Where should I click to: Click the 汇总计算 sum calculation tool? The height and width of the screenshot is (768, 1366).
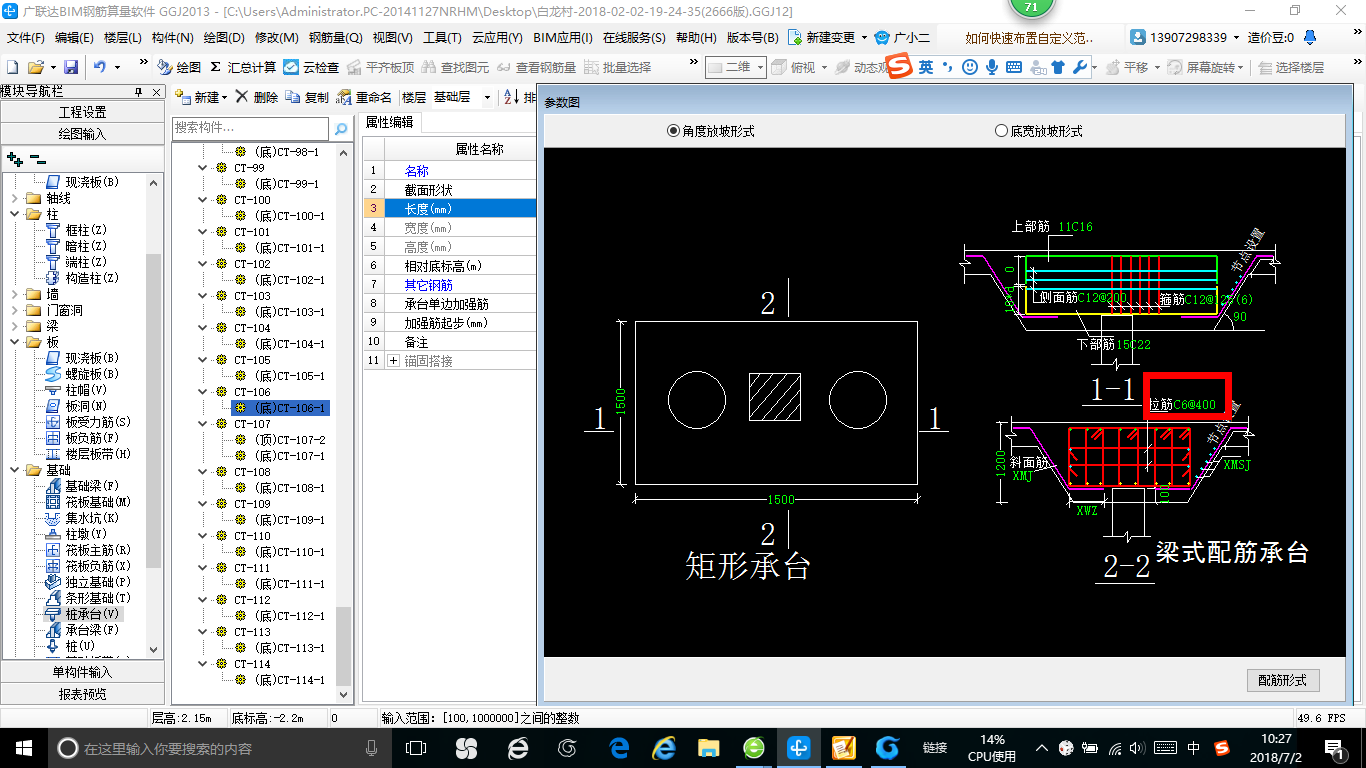[x=243, y=67]
